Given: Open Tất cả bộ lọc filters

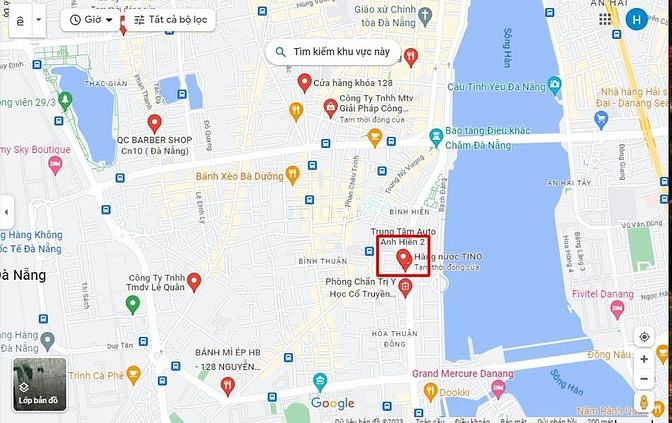Looking at the screenshot, I should point(170,20).
